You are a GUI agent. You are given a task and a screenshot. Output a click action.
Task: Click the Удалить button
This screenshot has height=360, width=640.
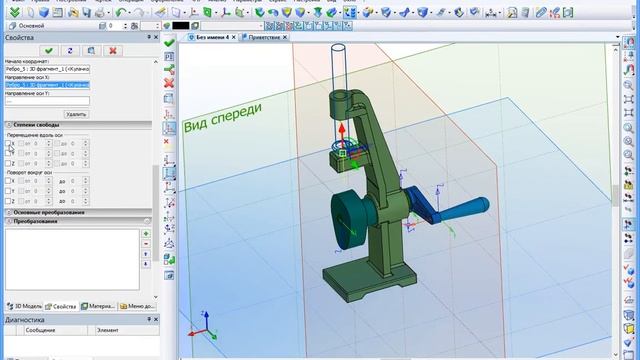76,114
